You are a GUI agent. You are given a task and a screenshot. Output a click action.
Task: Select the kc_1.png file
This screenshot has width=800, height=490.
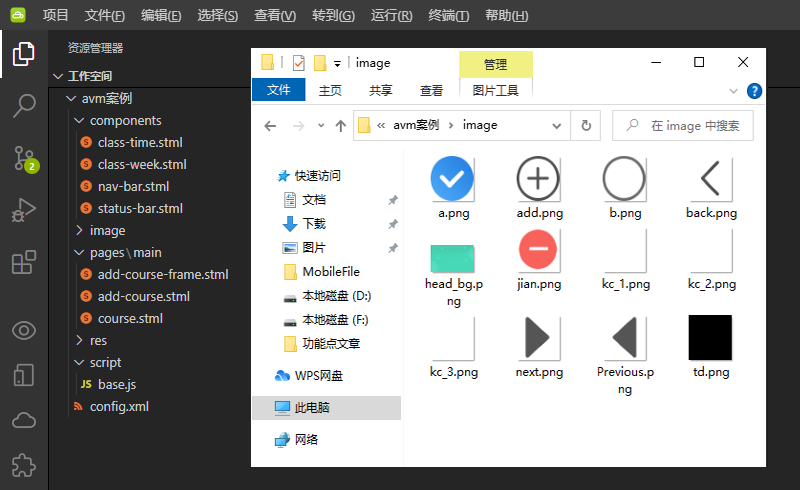coord(625,260)
